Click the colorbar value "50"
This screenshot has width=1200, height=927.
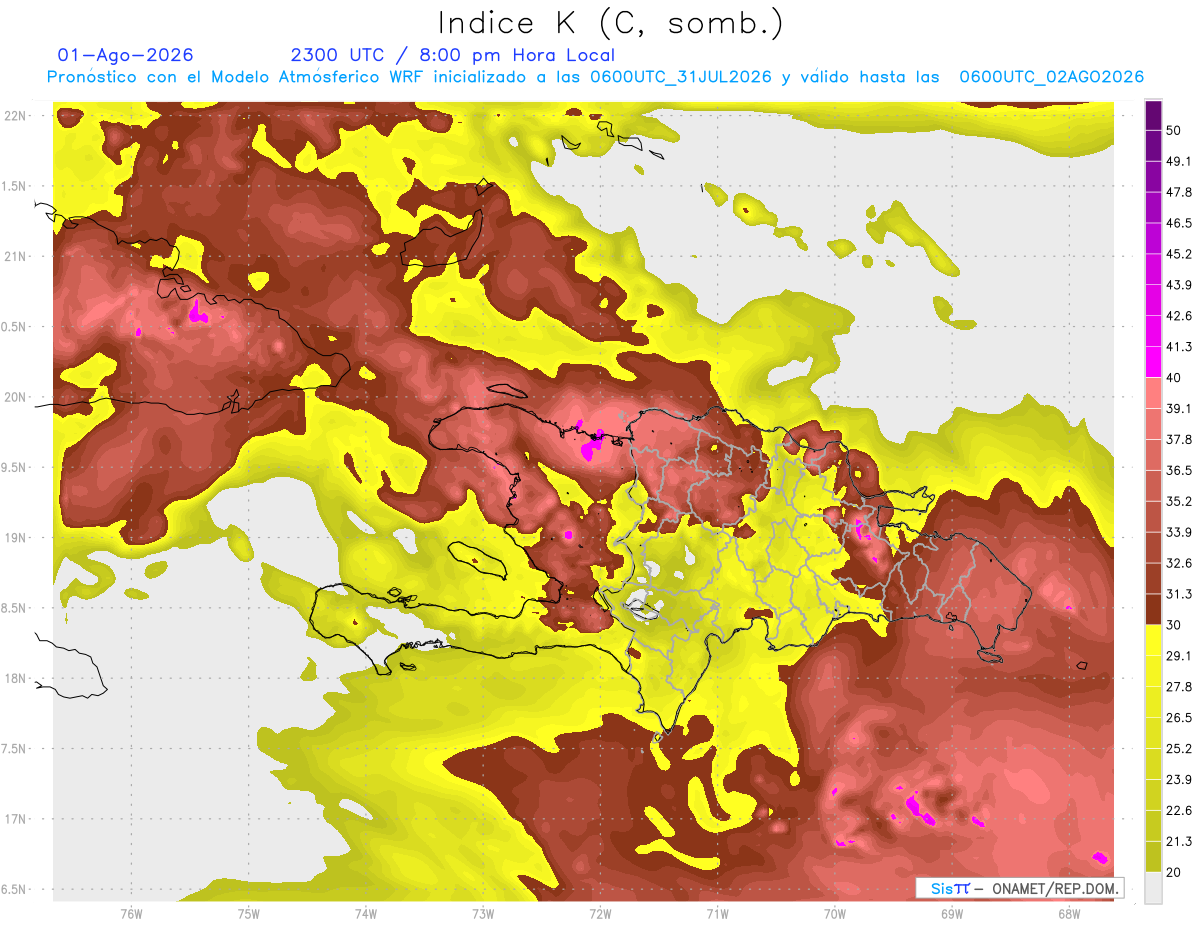[x=1174, y=130]
